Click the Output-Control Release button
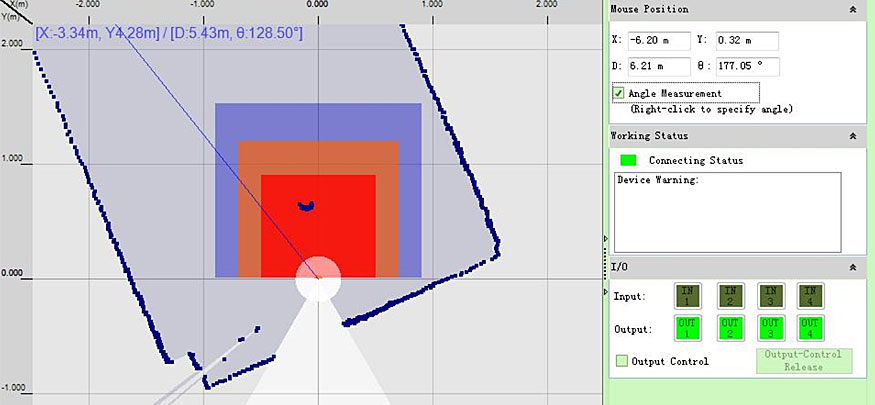Viewport: 875px width, 405px height. (803, 361)
